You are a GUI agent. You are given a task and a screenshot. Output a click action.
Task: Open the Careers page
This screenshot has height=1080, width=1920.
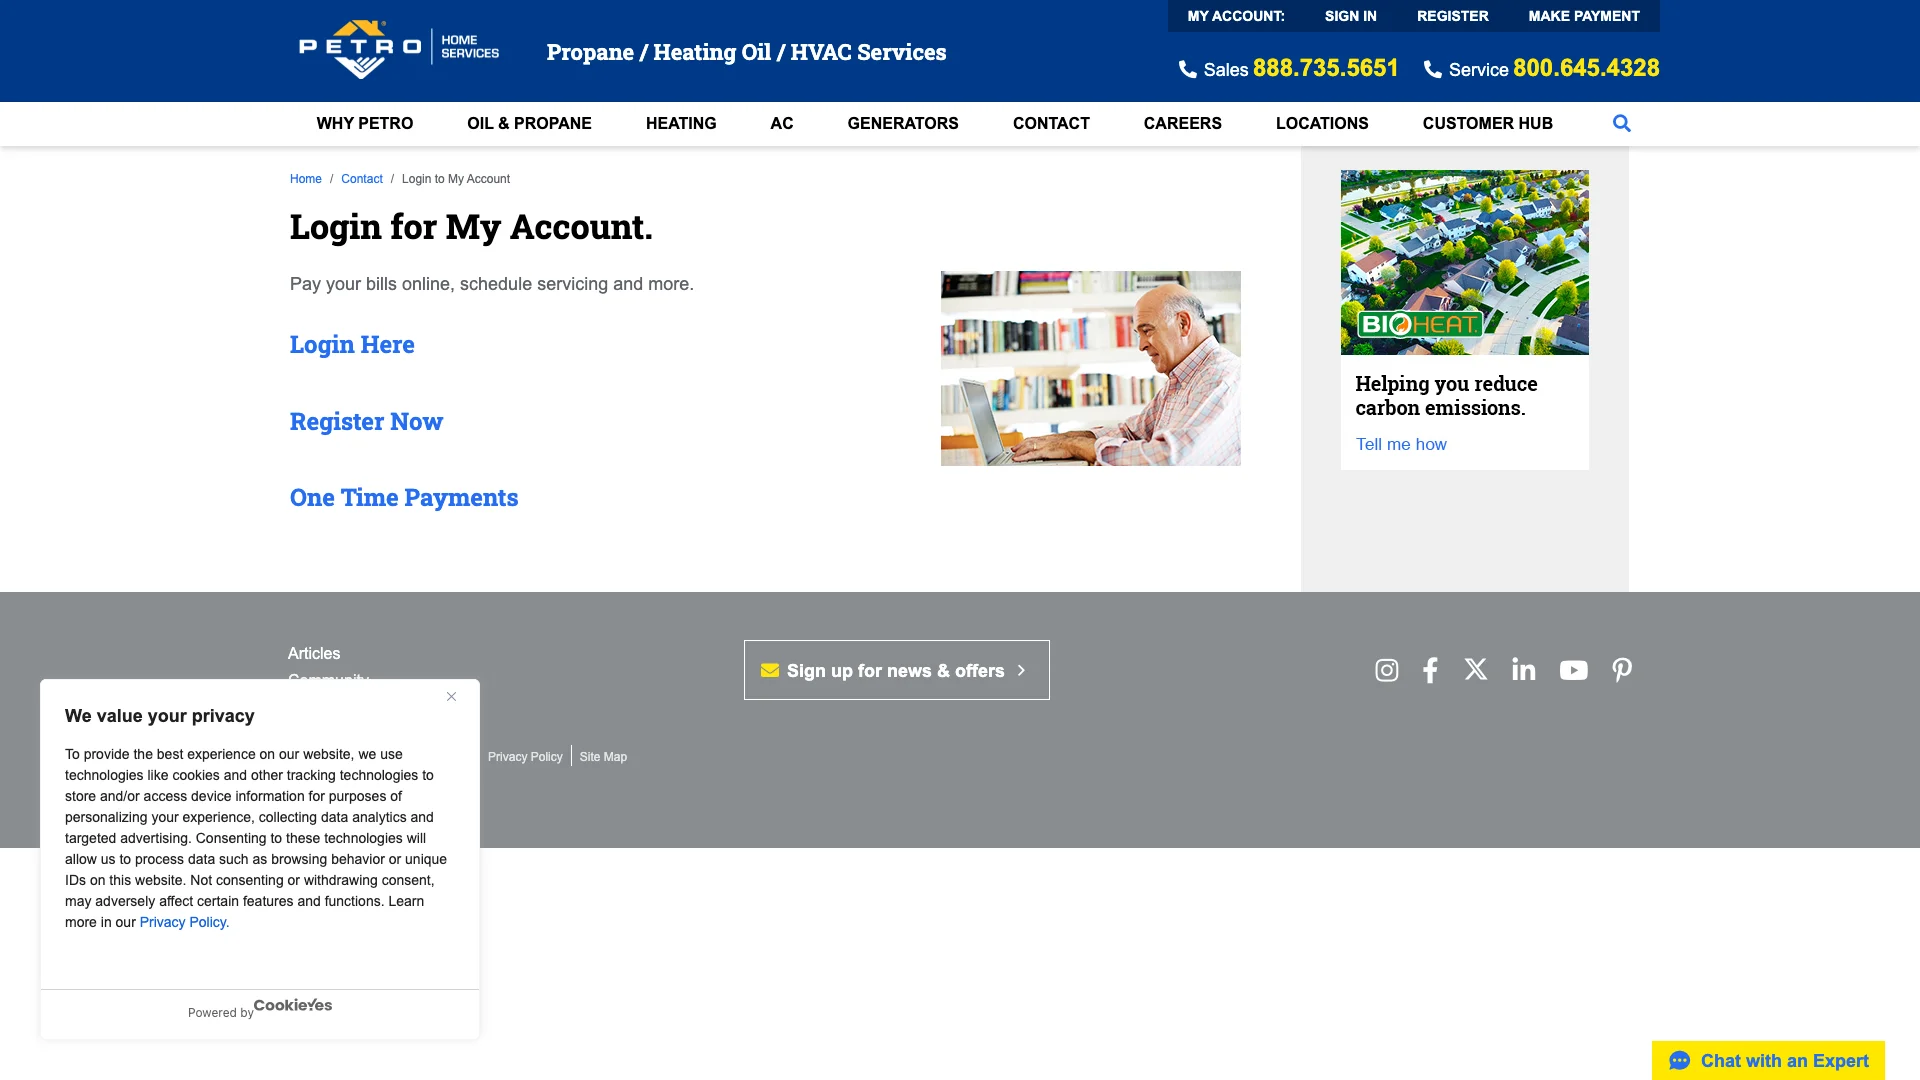(1183, 123)
